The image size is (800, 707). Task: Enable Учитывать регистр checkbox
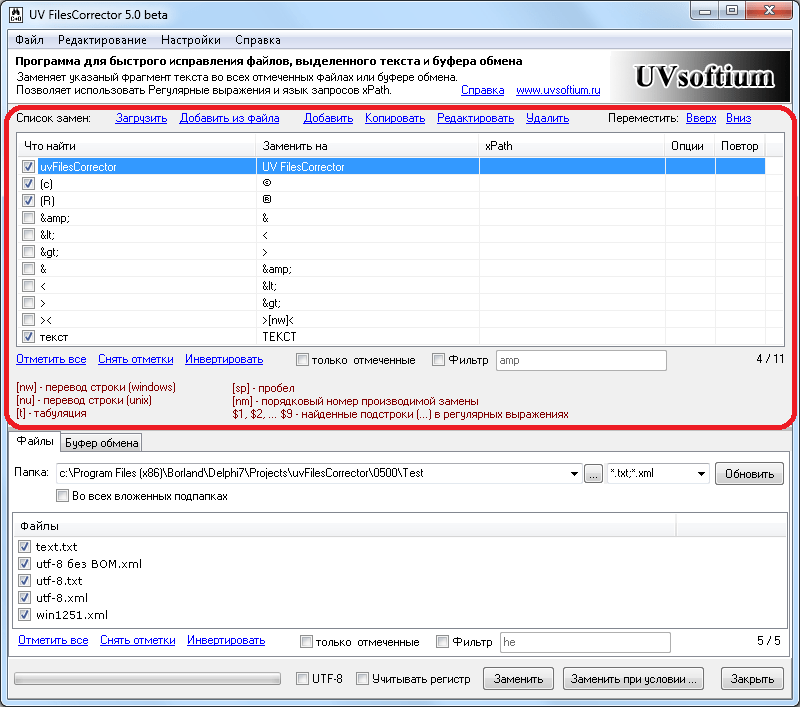pos(363,678)
